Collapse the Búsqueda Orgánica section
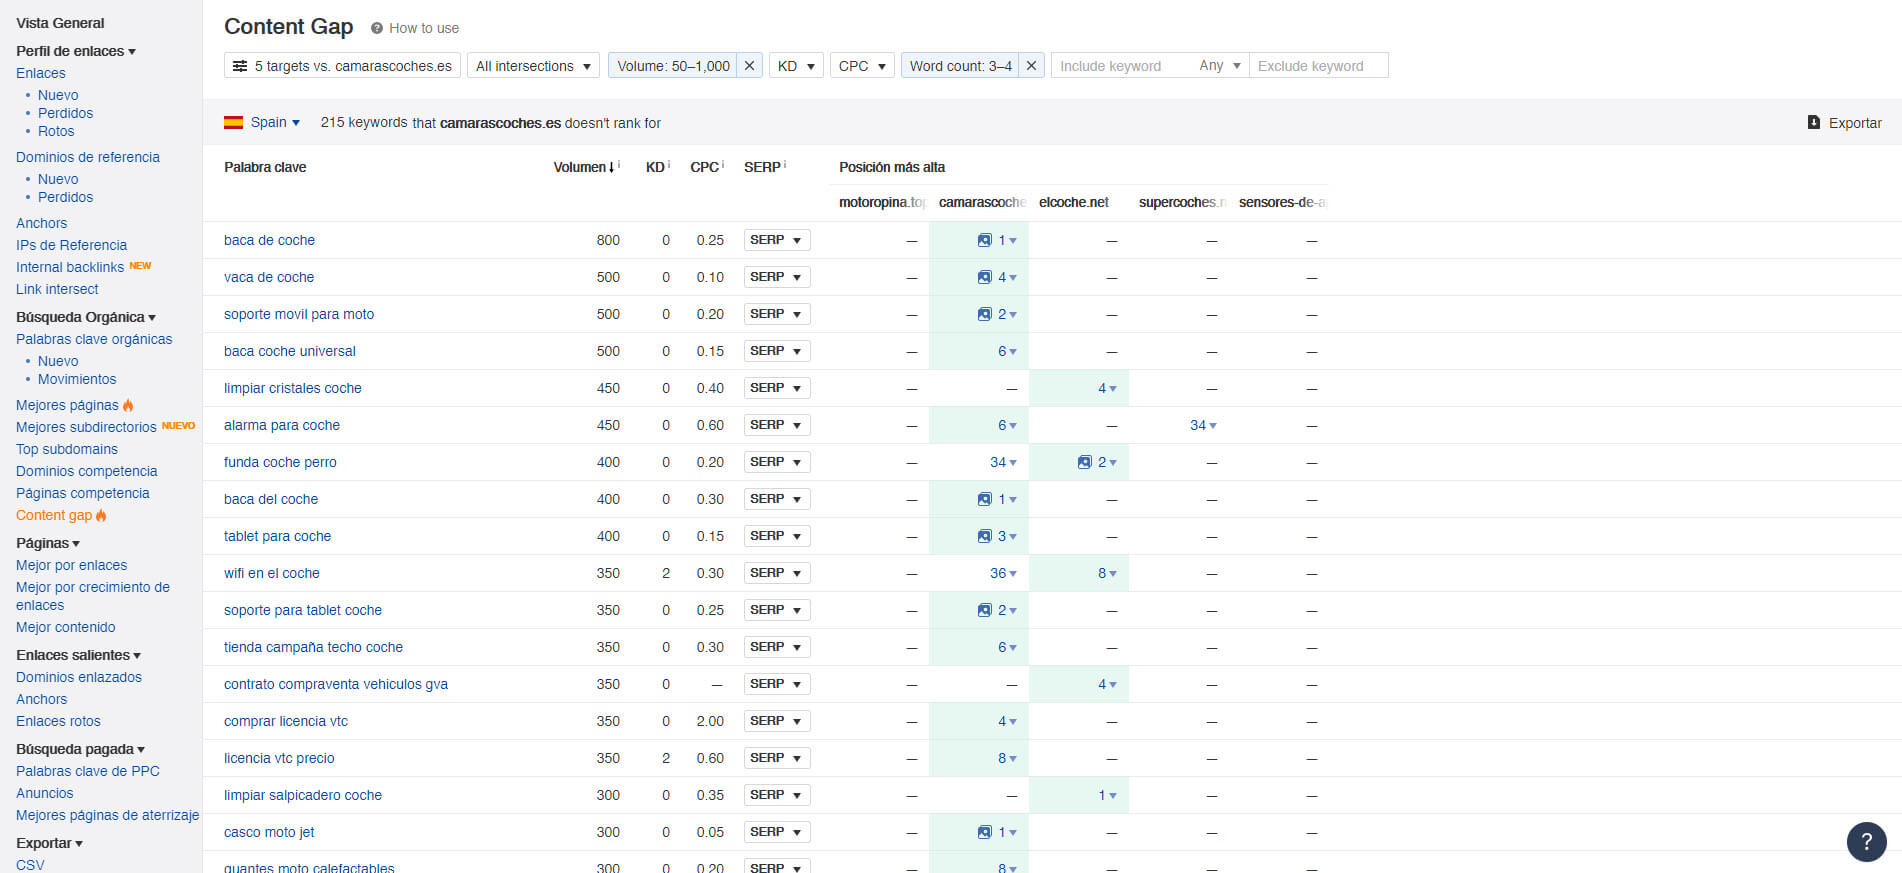This screenshot has height=873, width=1902. coord(86,317)
